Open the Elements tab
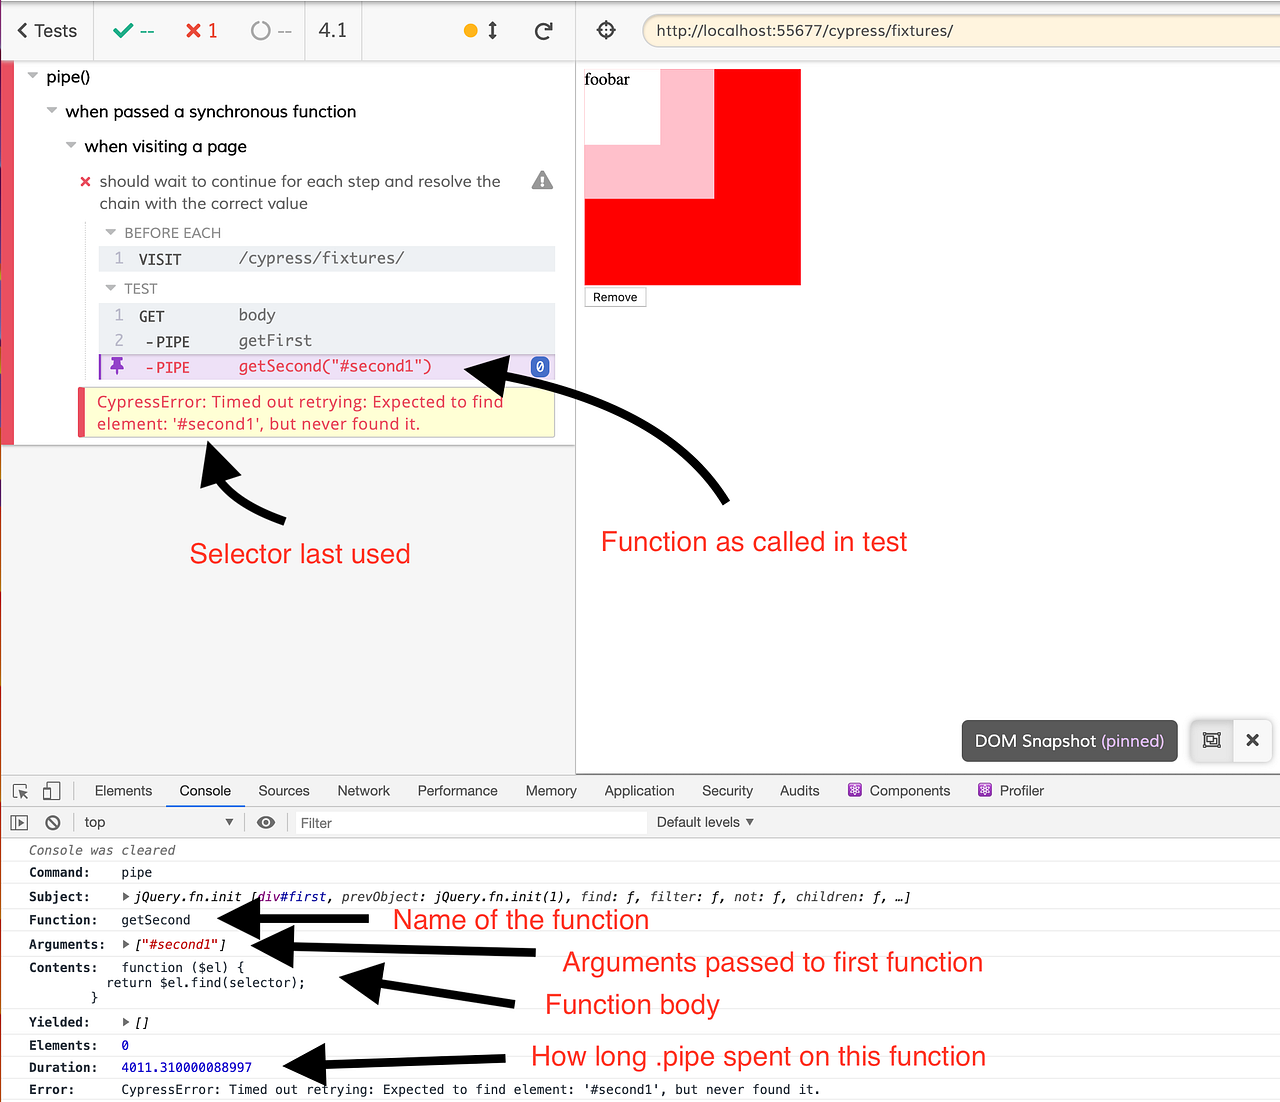The height and width of the screenshot is (1102, 1280). 123,791
